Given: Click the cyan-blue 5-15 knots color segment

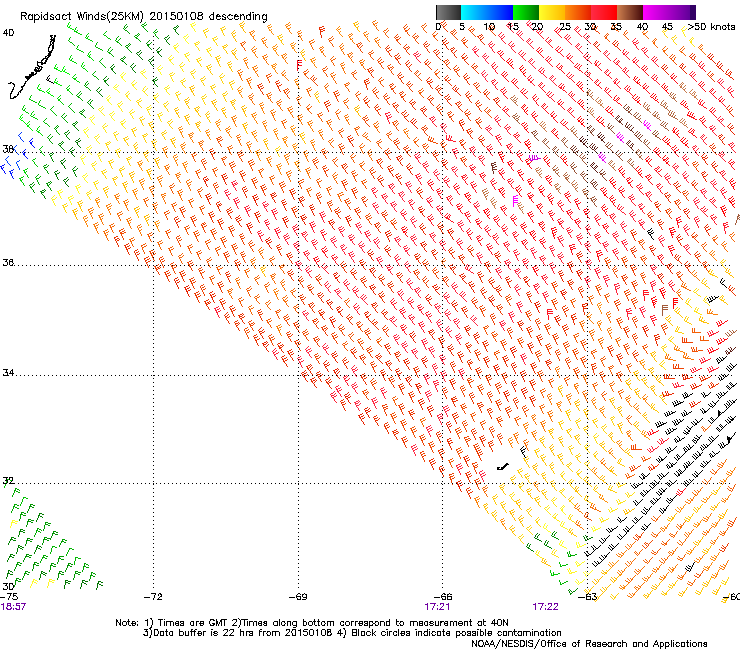Looking at the screenshot, I should (487, 12).
